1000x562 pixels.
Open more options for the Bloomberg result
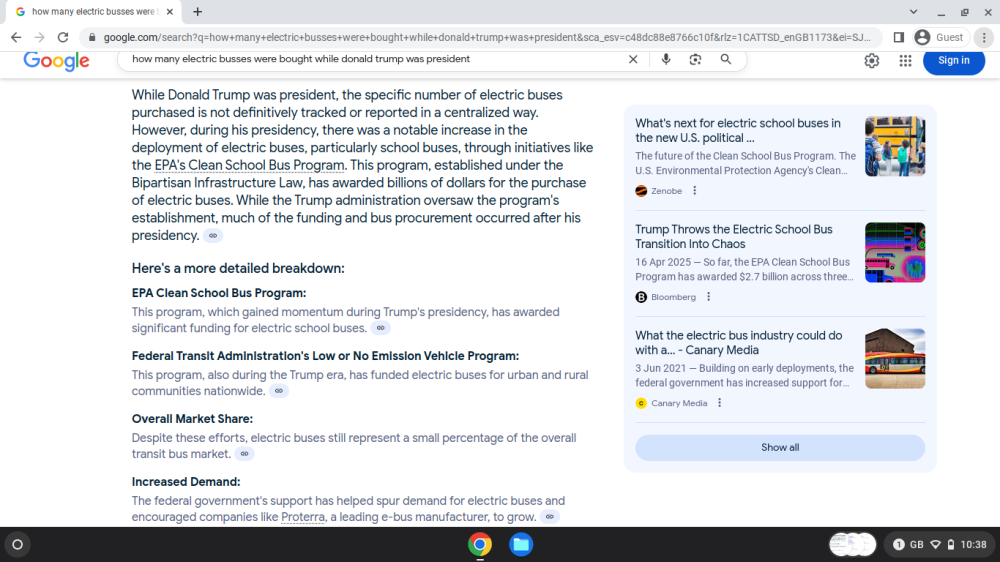click(709, 297)
